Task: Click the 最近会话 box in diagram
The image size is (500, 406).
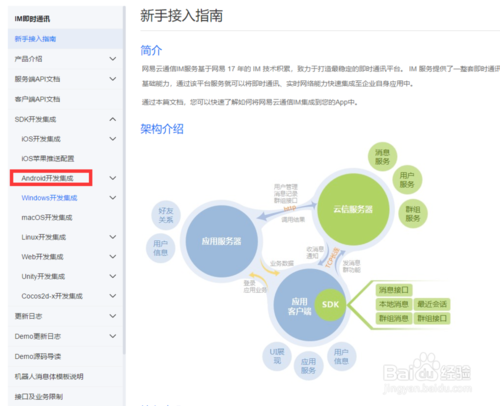Action: (432, 304)
